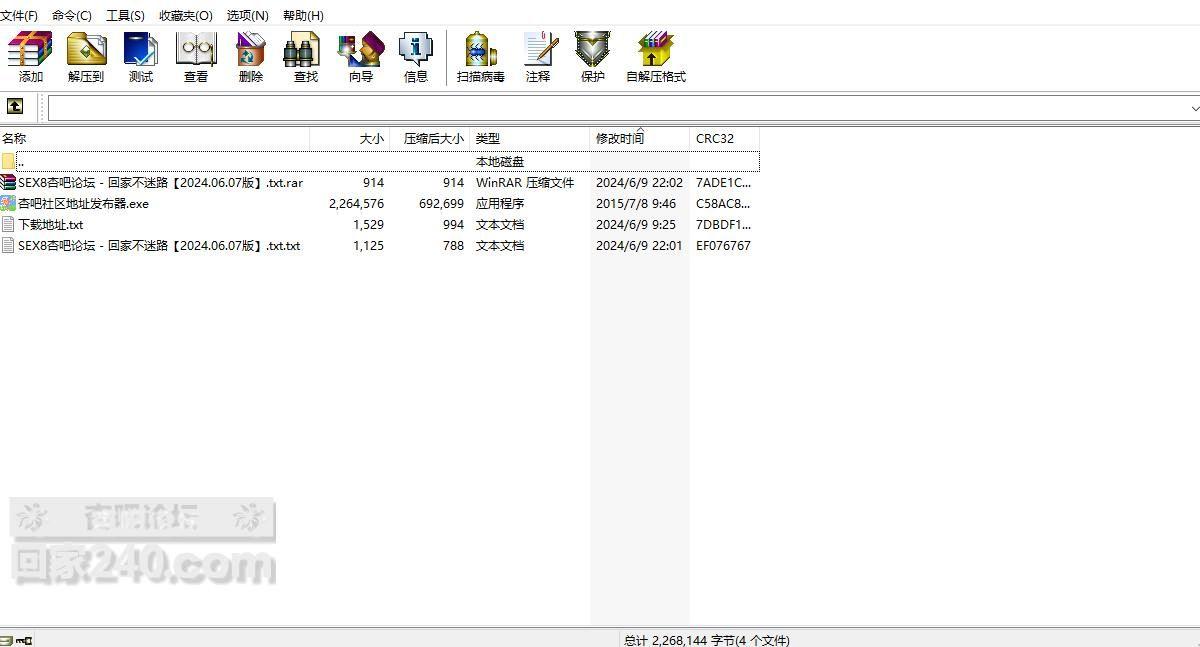Click the size value 2,264,576
This screenshot has width=1200, height=647.
coord(356,204)
